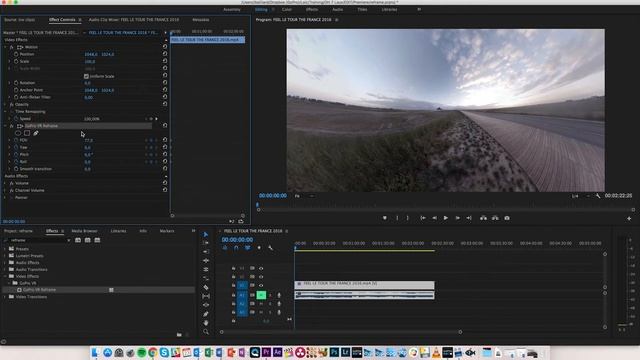Image resolution: width=640 pixels, height=360 pixels.
Task: Switch to the Color workspace
Action: click(287, 9)
